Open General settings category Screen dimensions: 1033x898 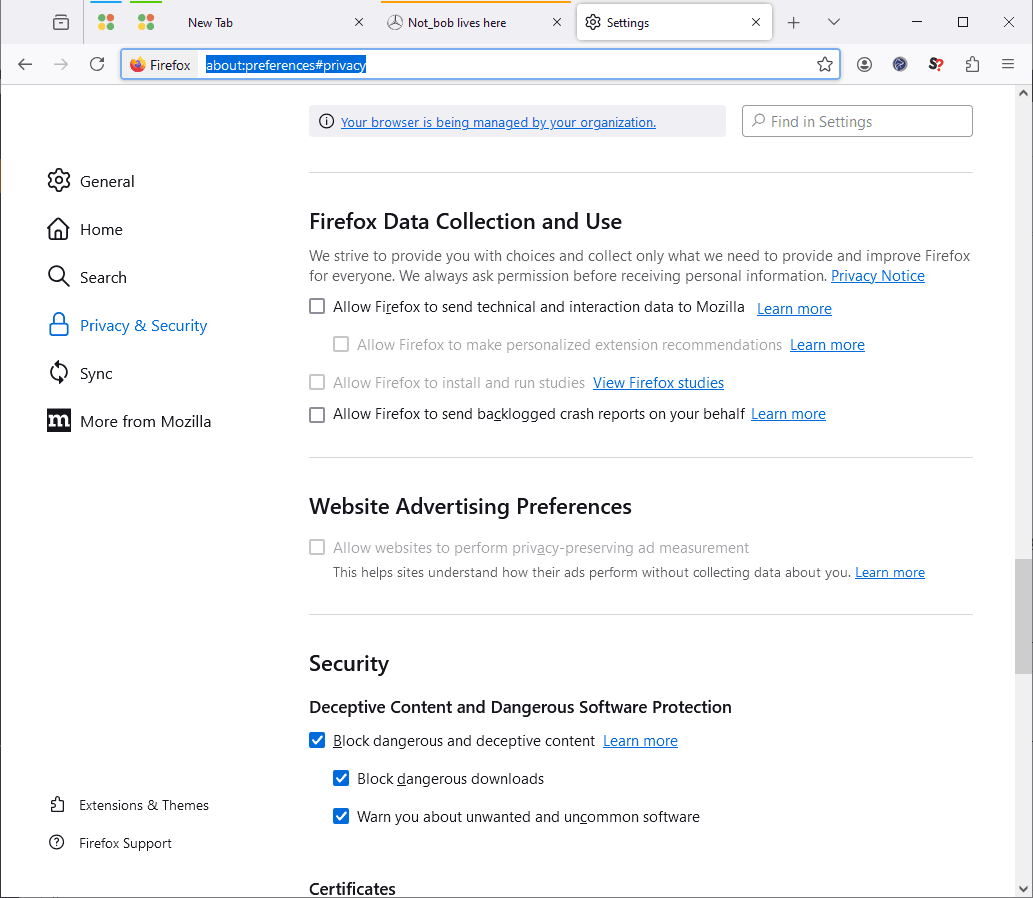coord(91,181)
